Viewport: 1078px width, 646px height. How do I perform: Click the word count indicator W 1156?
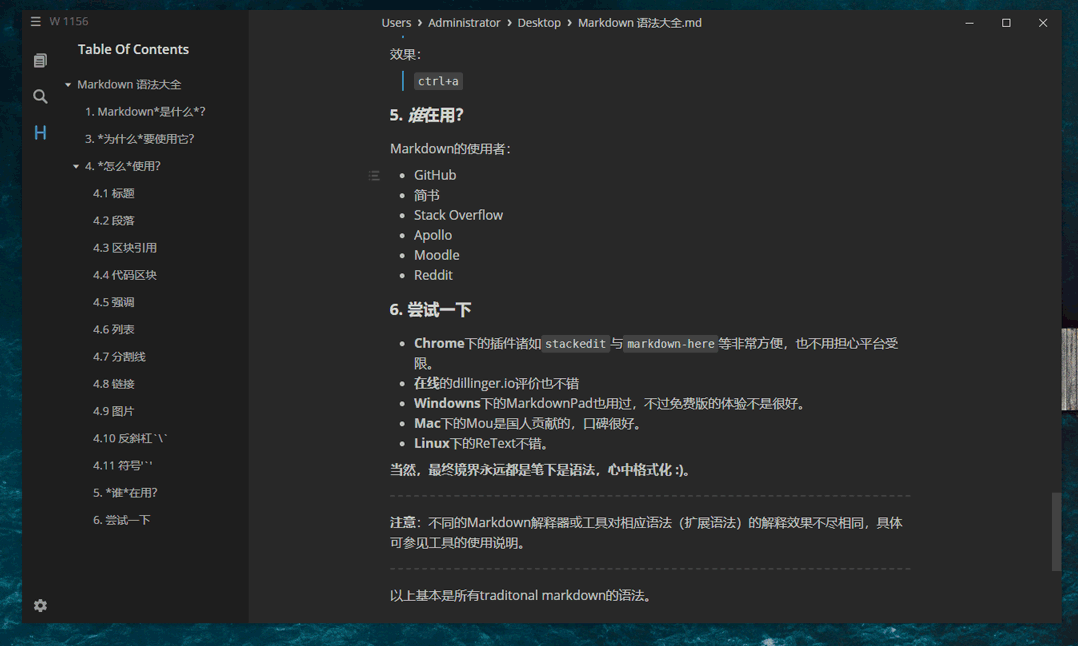[69, 20]
